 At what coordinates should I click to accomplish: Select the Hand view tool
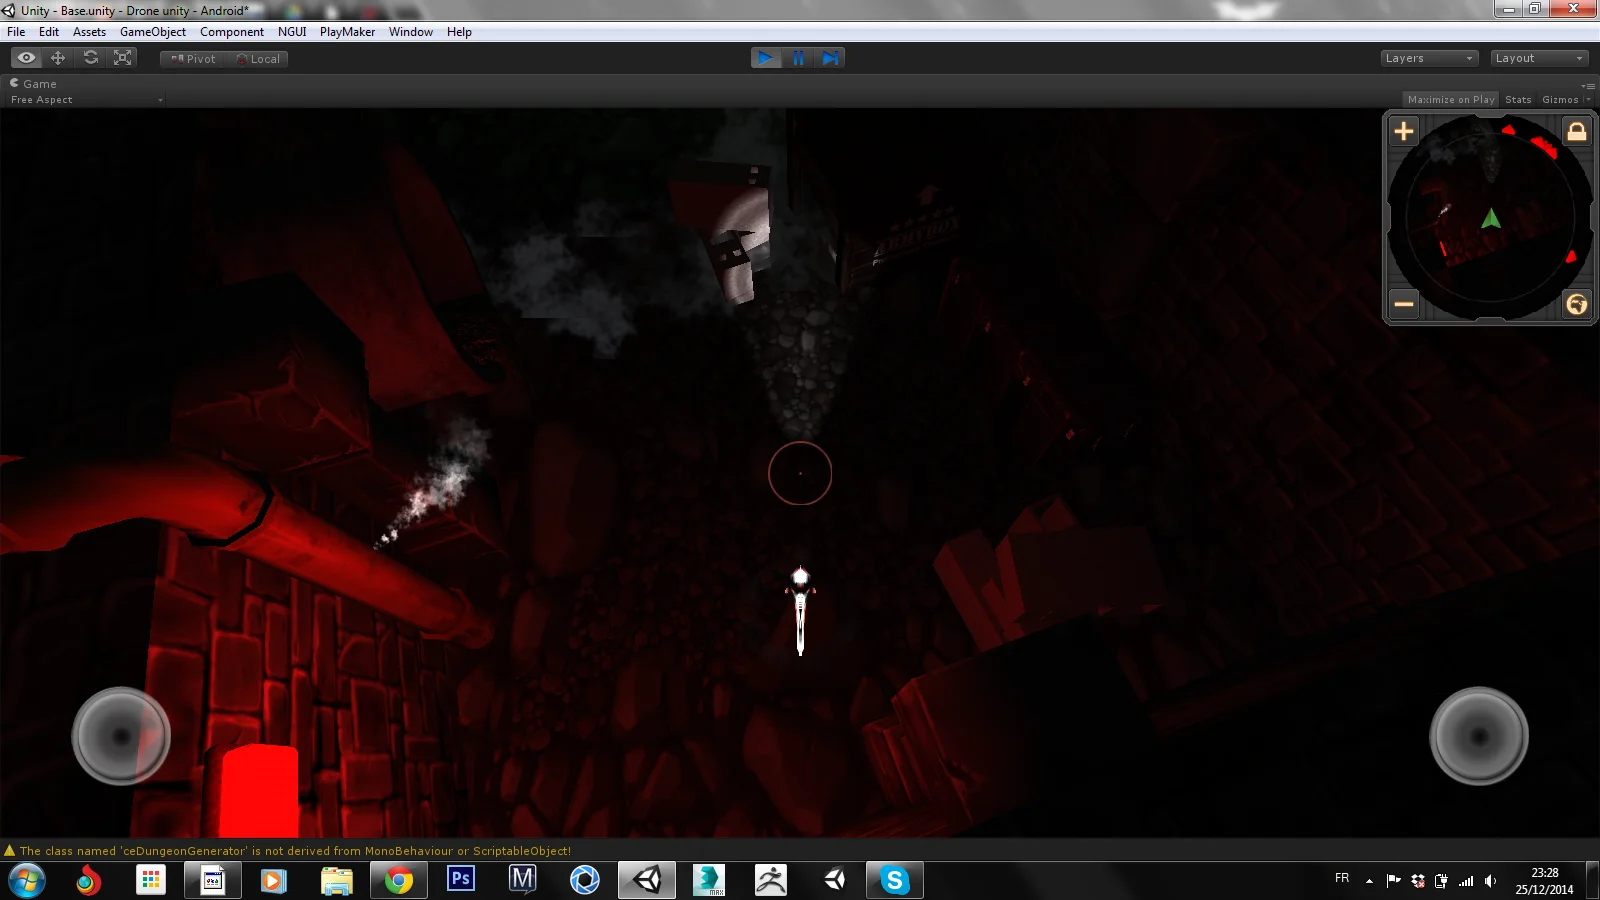point(26,58)
